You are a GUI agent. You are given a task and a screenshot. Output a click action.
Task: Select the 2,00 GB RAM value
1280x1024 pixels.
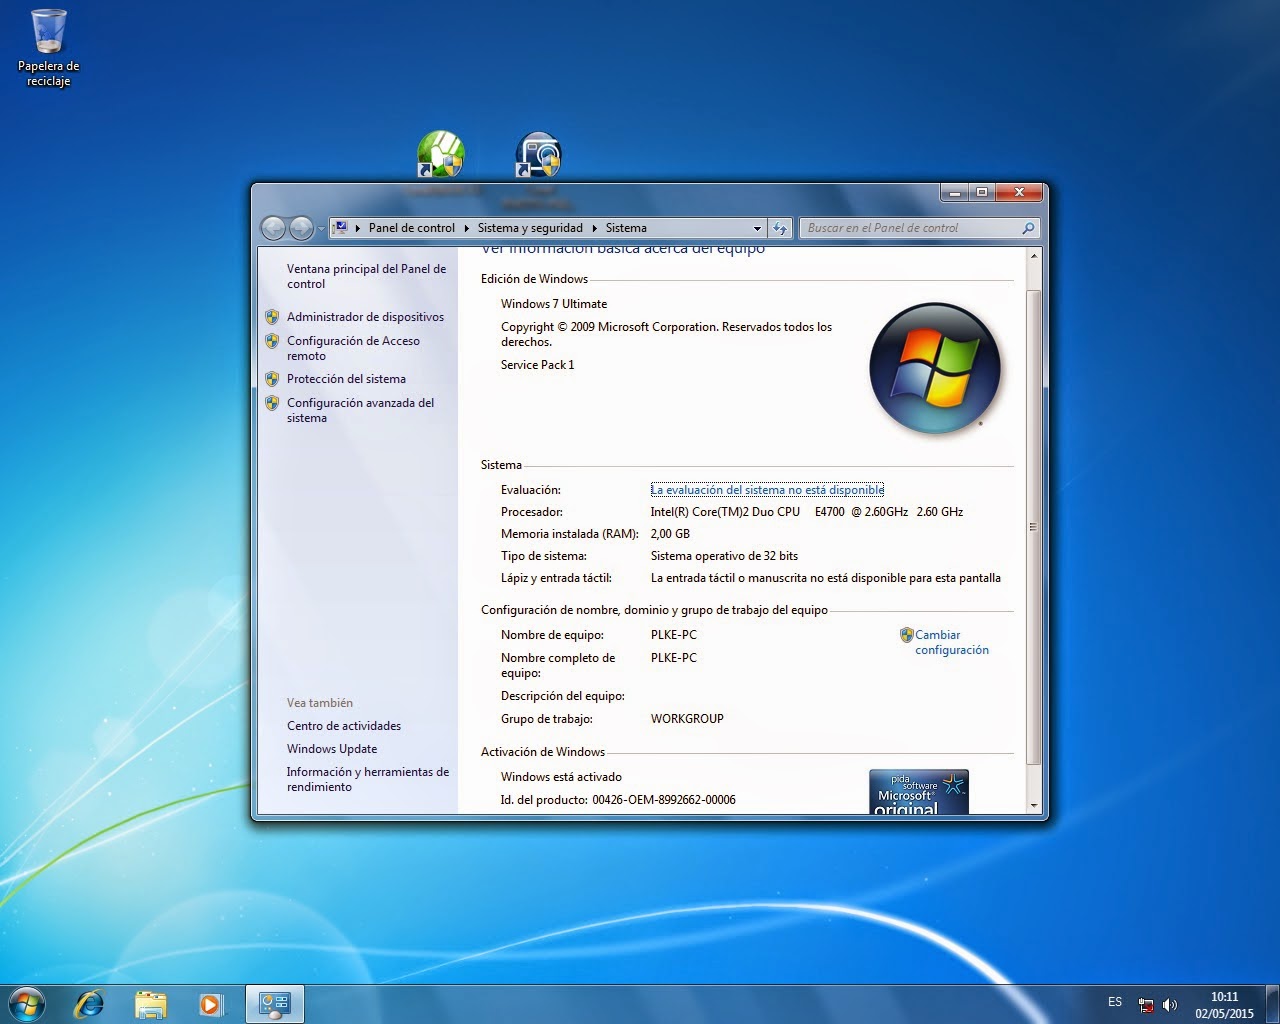670,534
